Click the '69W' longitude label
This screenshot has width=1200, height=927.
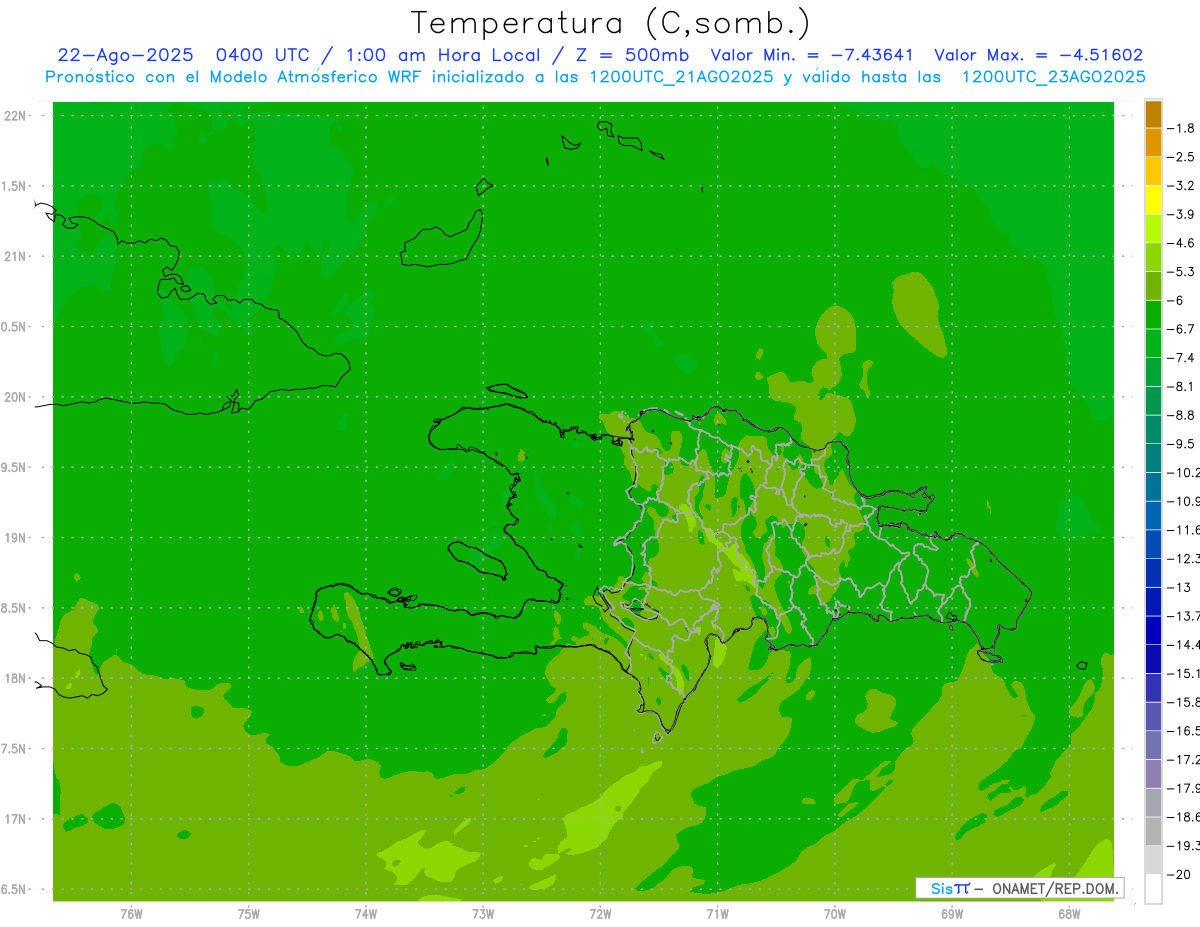tap(951, 913)
